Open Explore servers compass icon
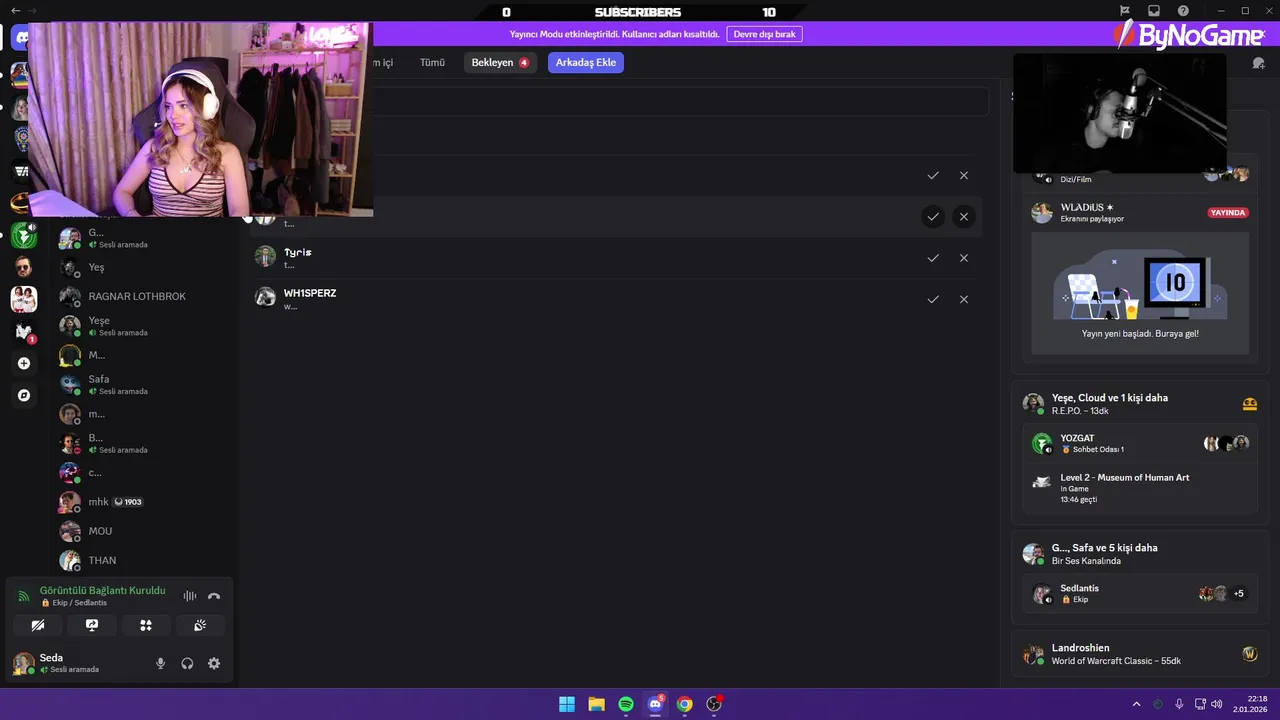The image size is (1280, 720). (24, 395)
